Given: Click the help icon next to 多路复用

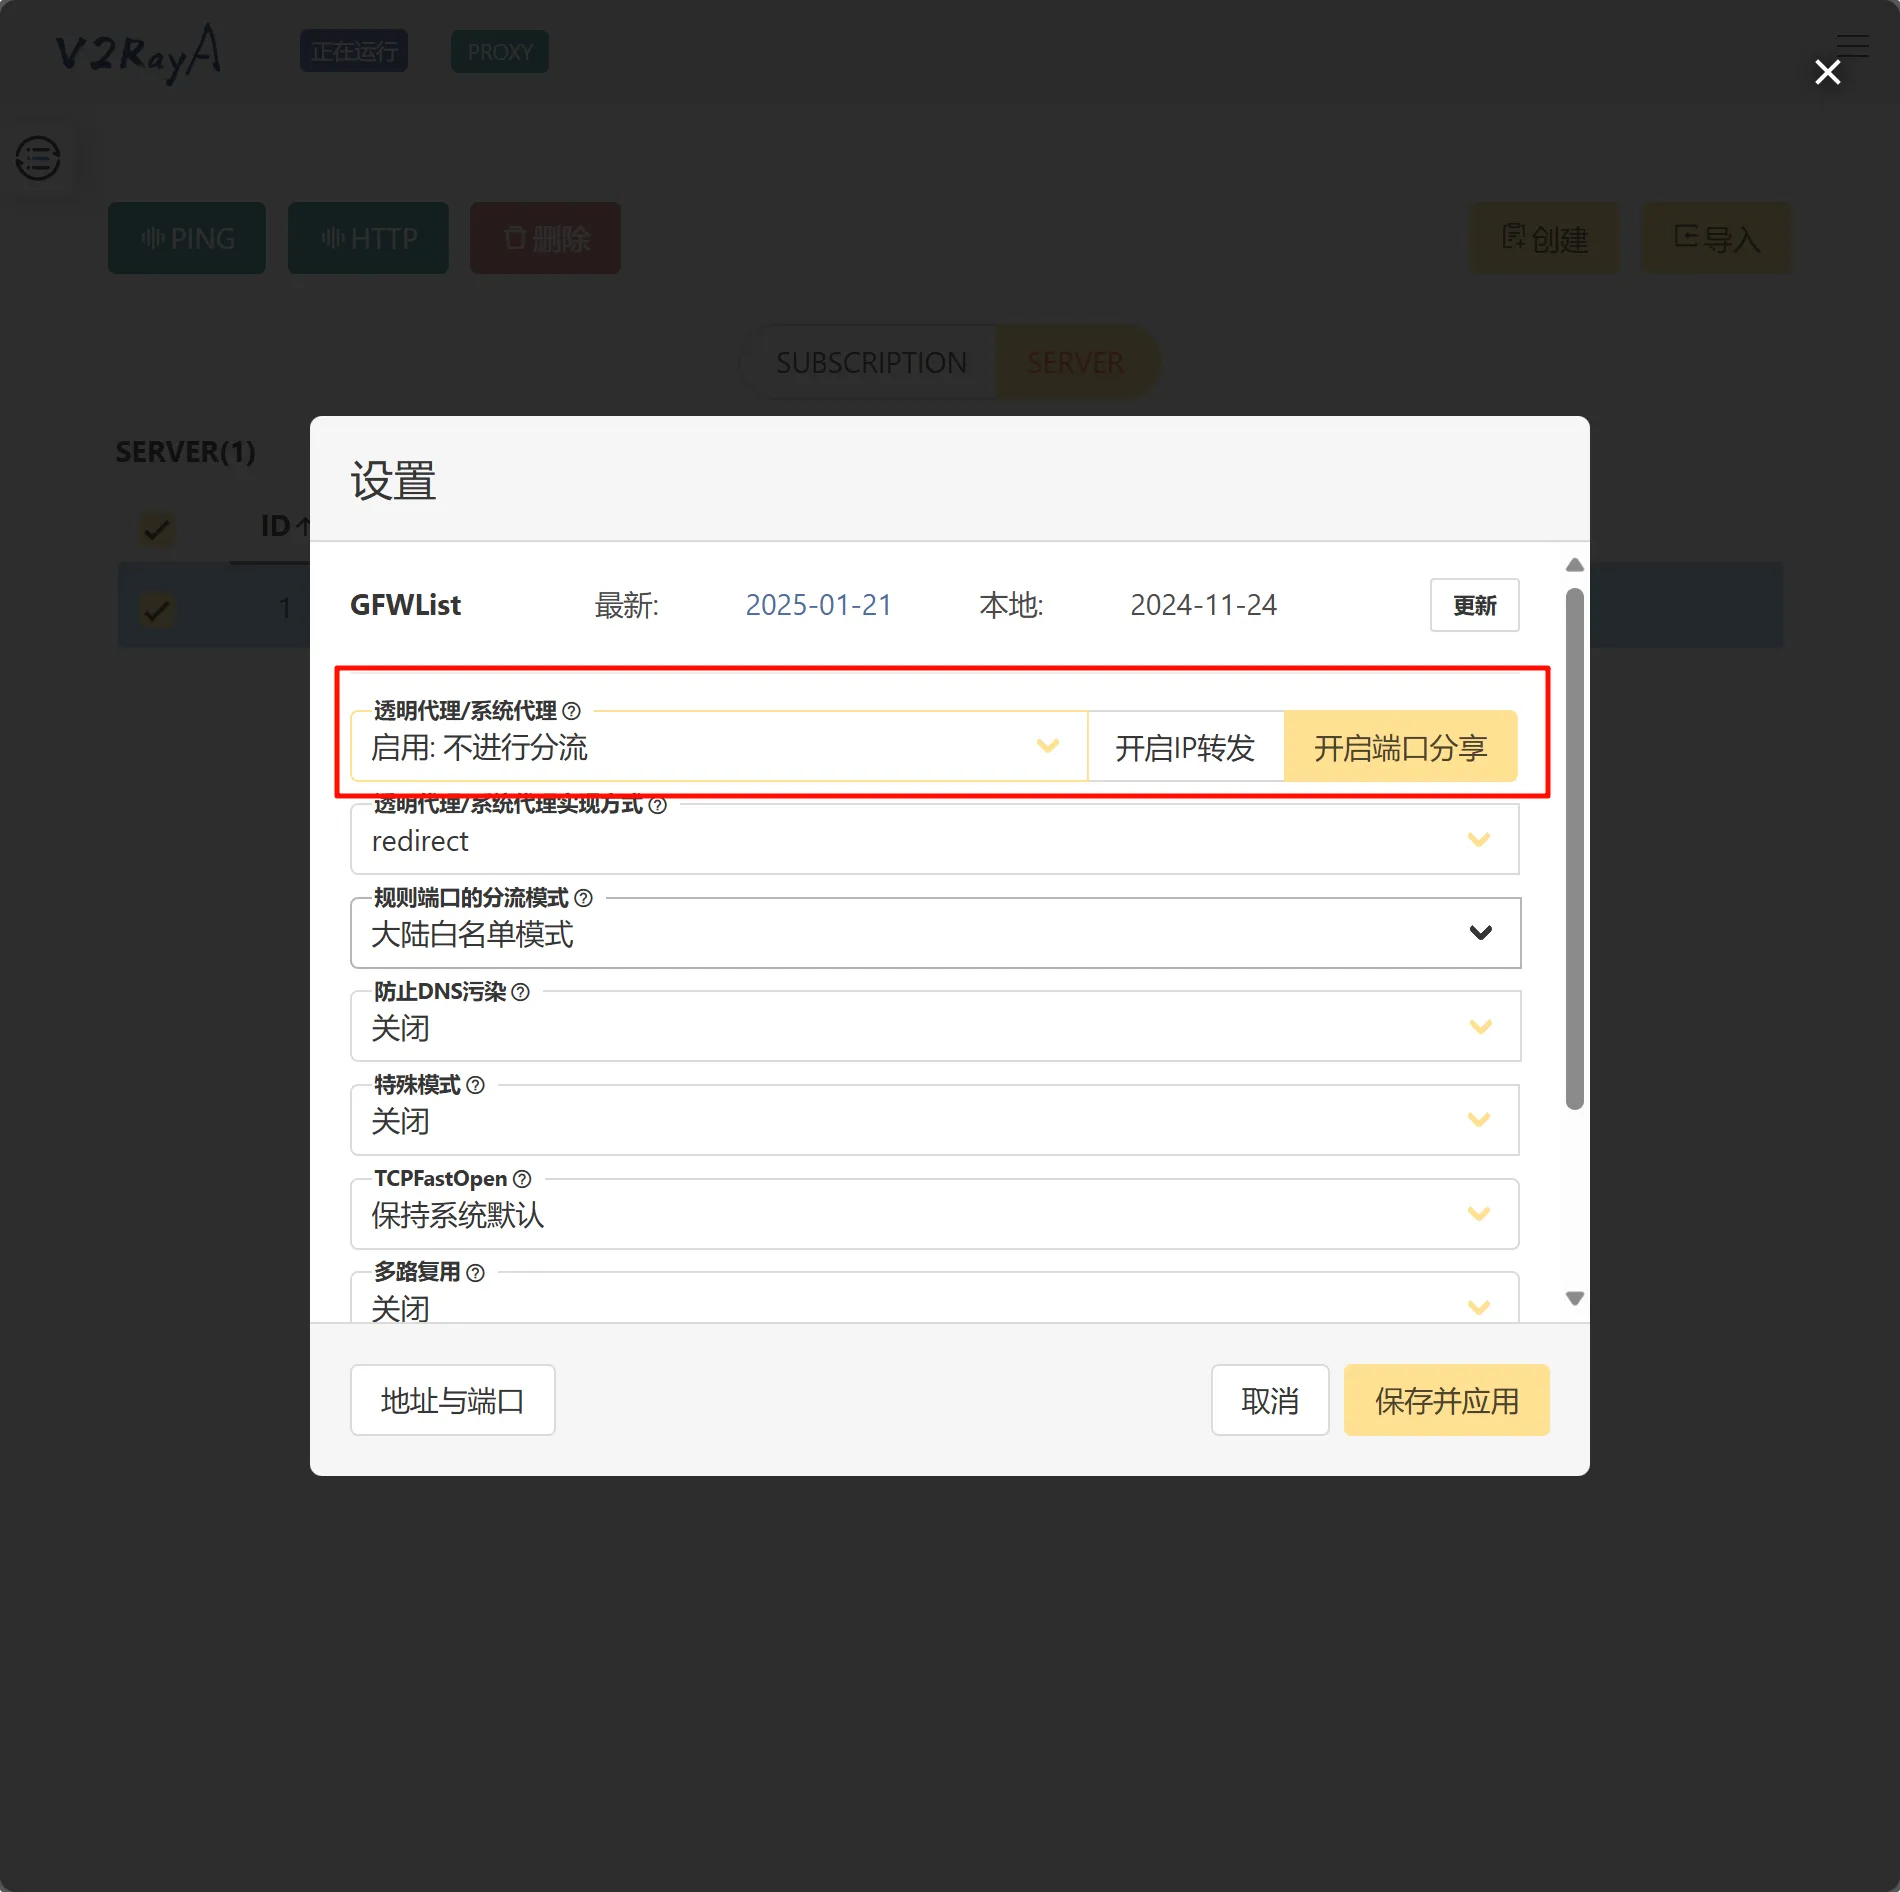Looking at the screenshot, I should point(476,1273).
